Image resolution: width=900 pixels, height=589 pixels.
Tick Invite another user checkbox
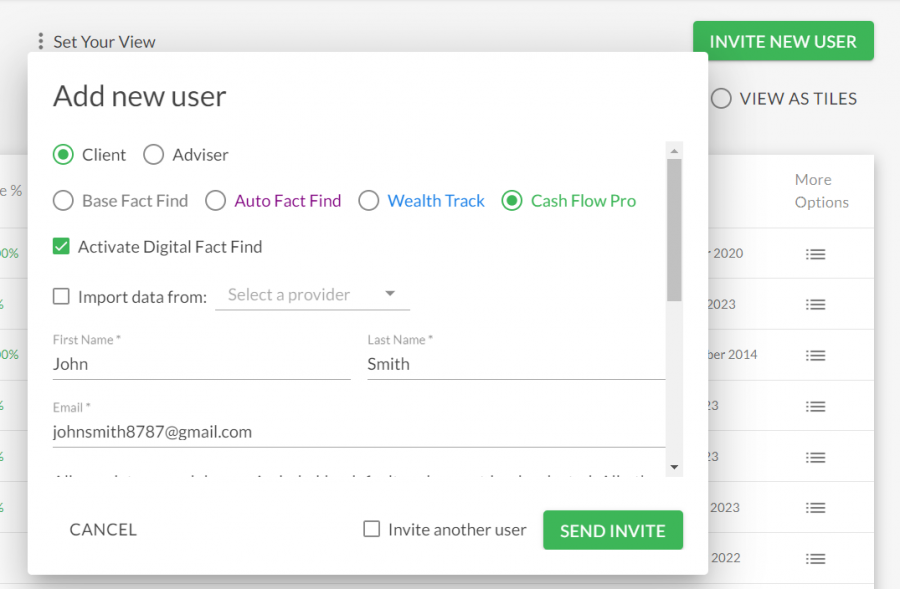click(x=371, y=529)
